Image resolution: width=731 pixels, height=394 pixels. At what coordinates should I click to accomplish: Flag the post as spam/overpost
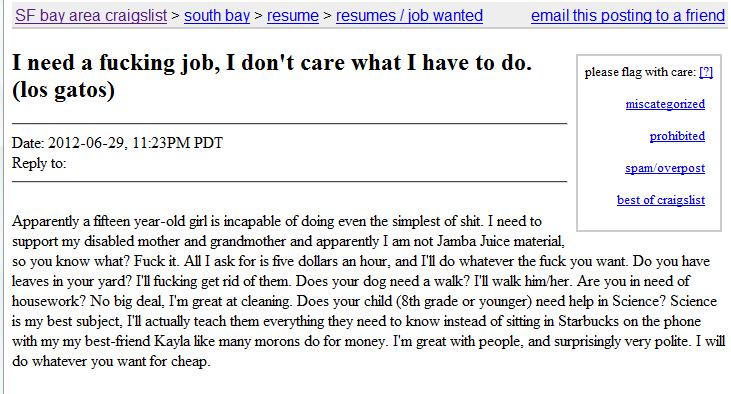[665, 168]
